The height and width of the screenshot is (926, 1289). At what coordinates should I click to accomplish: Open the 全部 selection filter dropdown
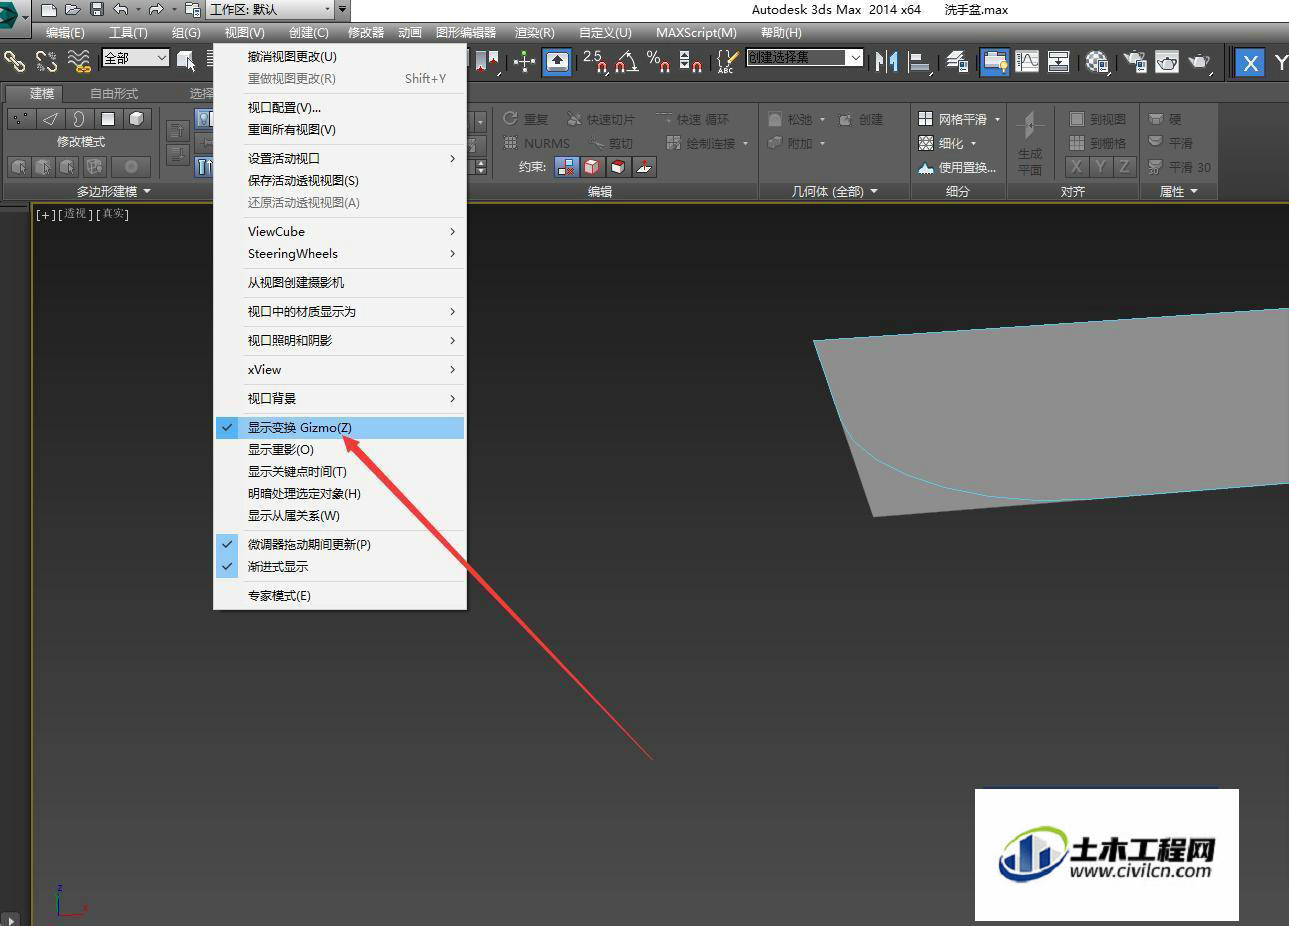136,58
